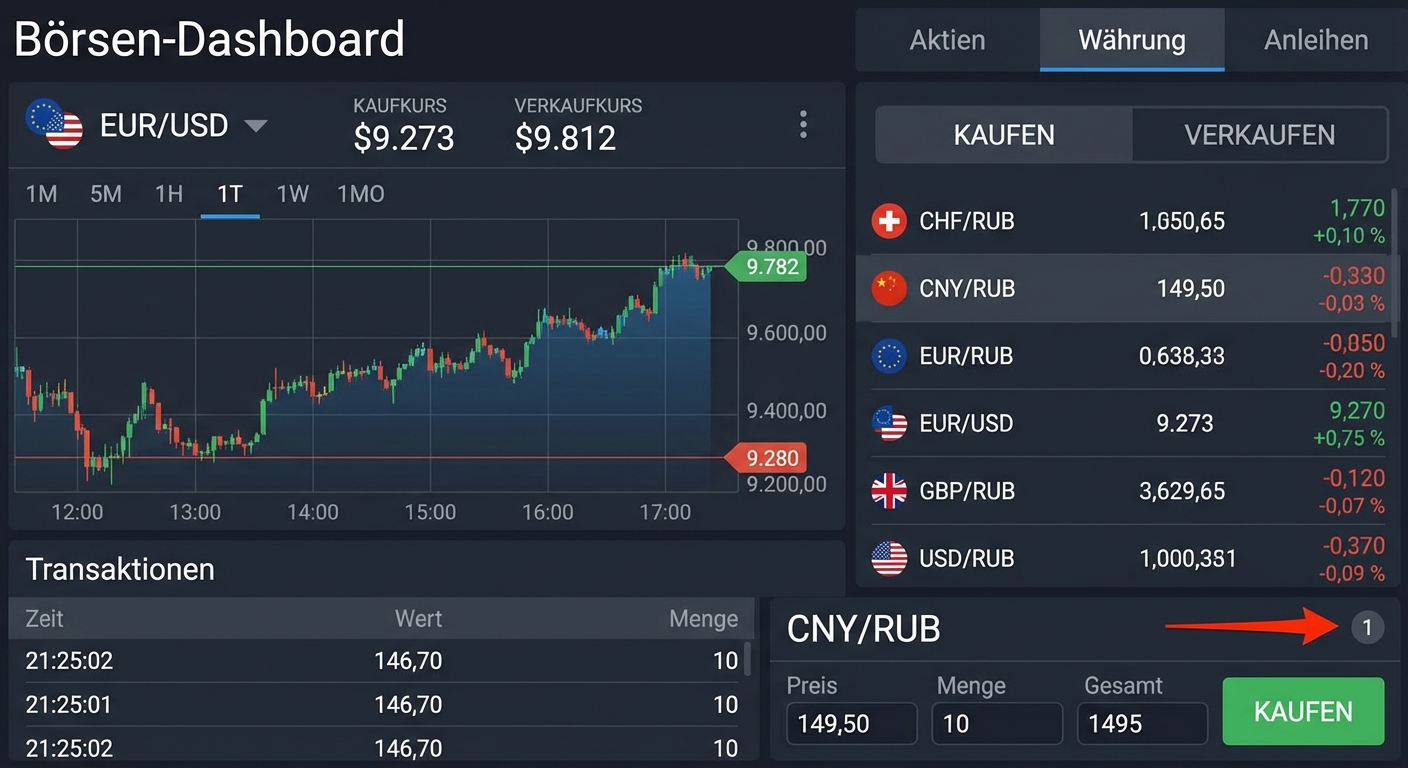Image resolution: width=1408 pixels, height=768 pixels.
Task: Open the three-dot chart options menu
Action: pyautogui.click(x=803, y=123)
